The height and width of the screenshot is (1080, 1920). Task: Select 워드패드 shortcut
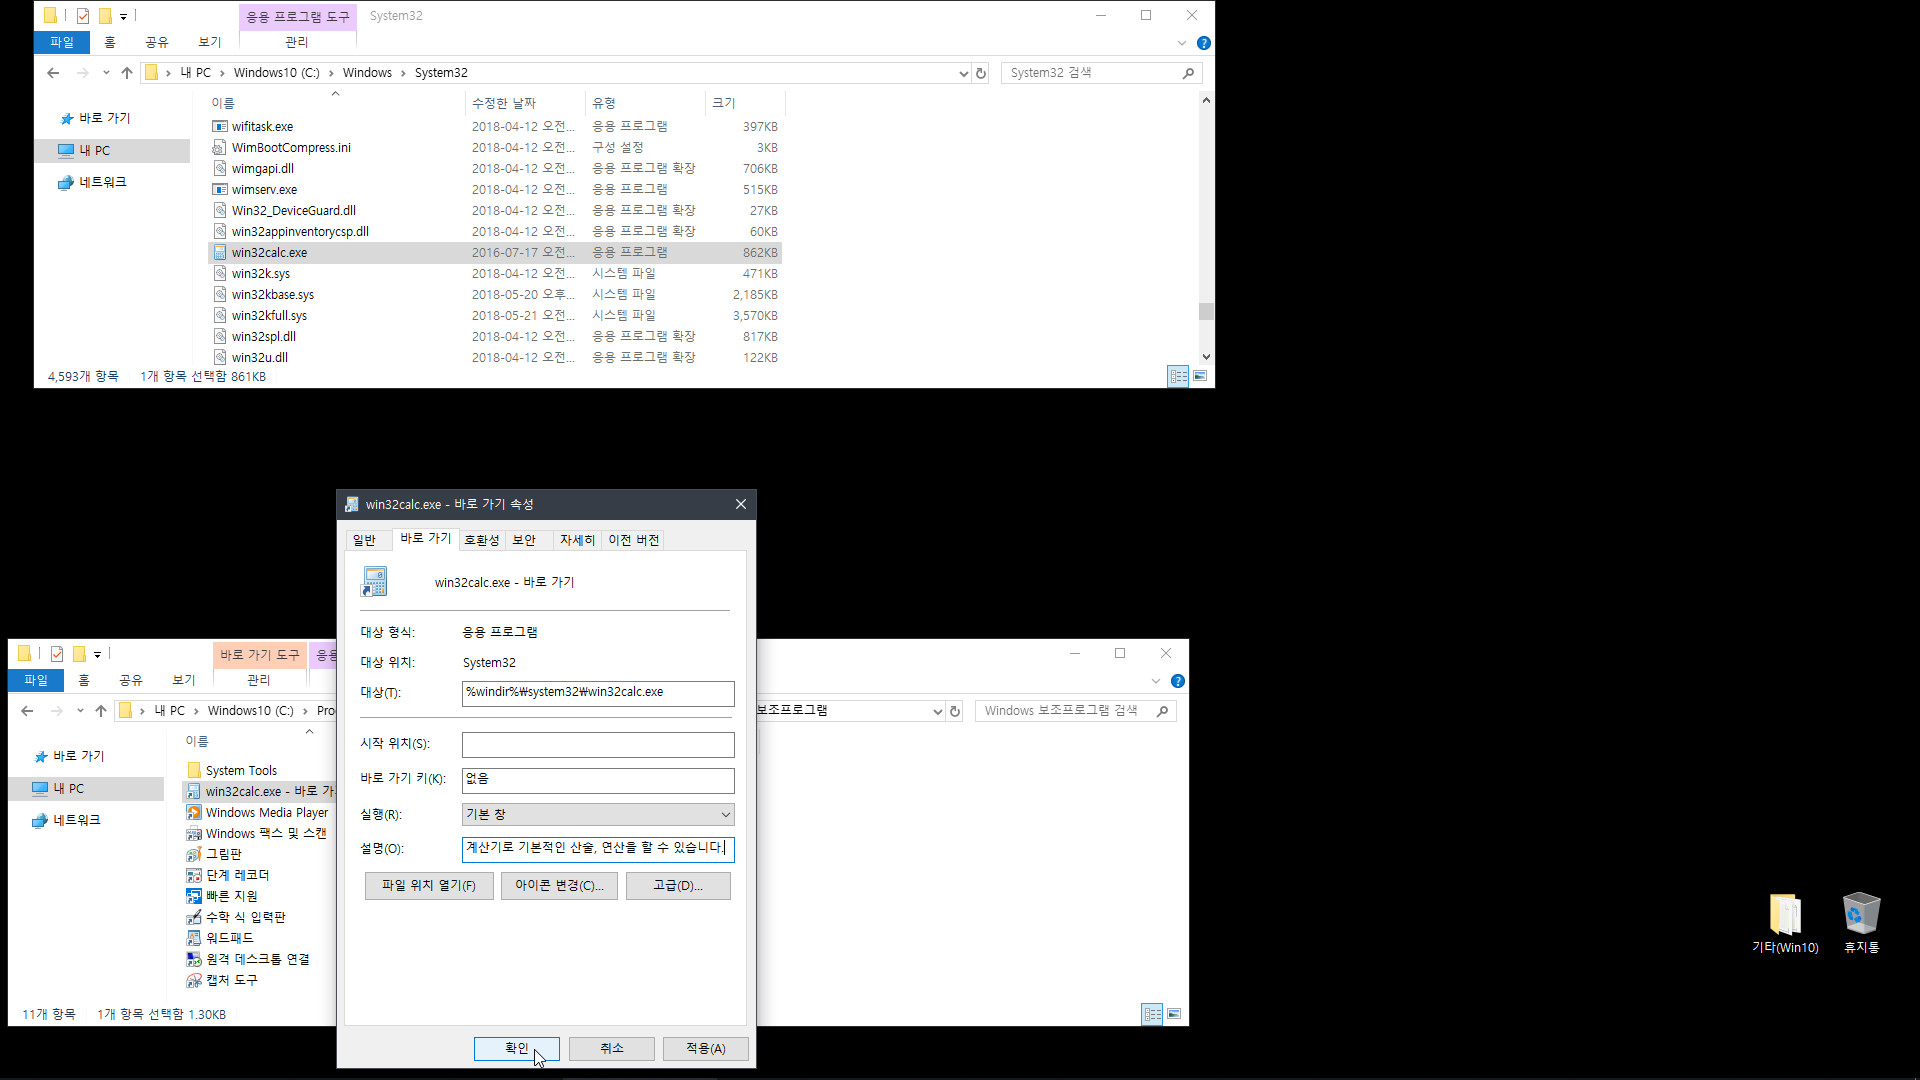[x=229, y=939]
